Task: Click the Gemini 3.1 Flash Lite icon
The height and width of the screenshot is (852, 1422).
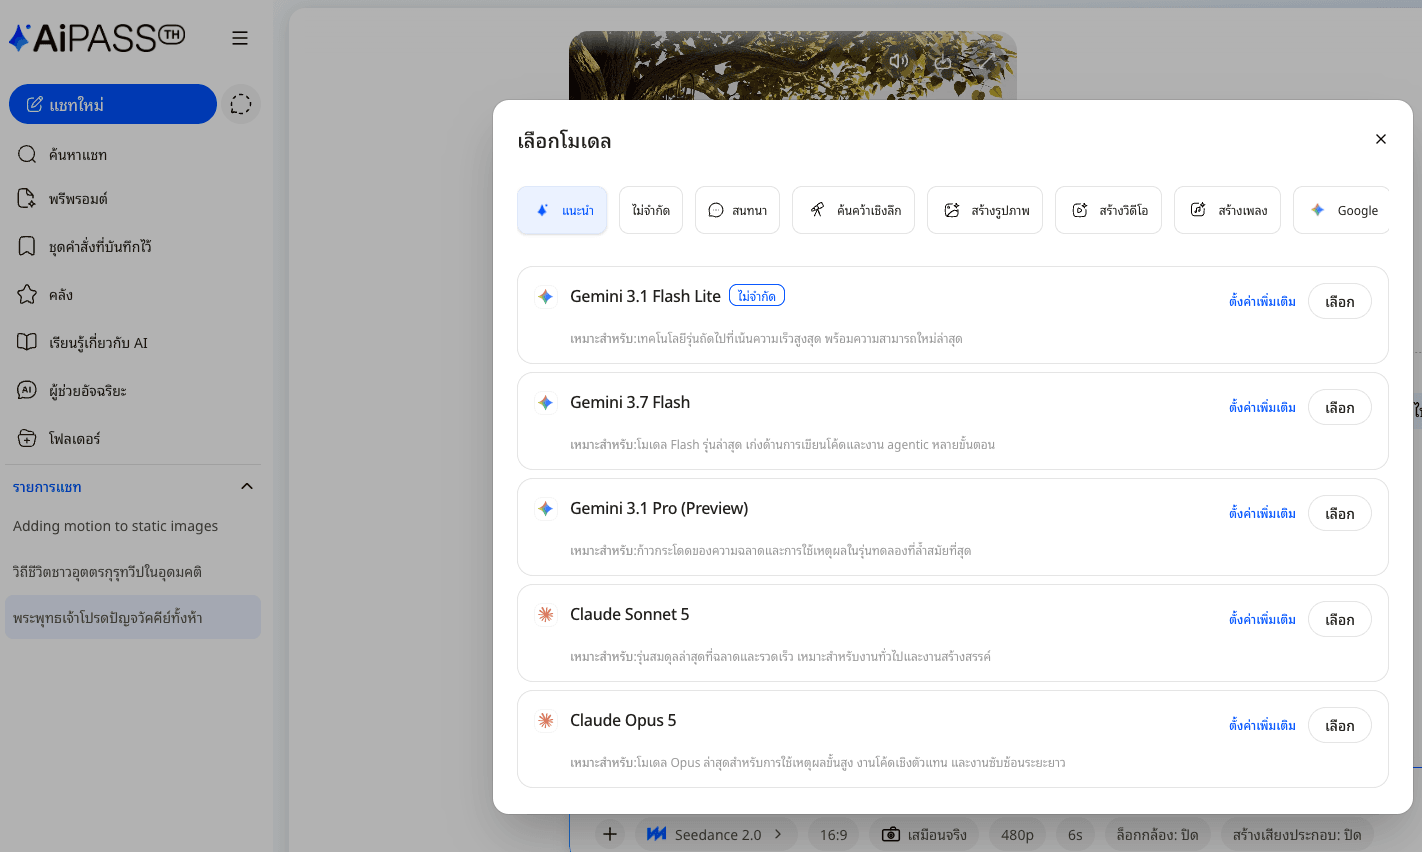Action: [x=545, y=297]
